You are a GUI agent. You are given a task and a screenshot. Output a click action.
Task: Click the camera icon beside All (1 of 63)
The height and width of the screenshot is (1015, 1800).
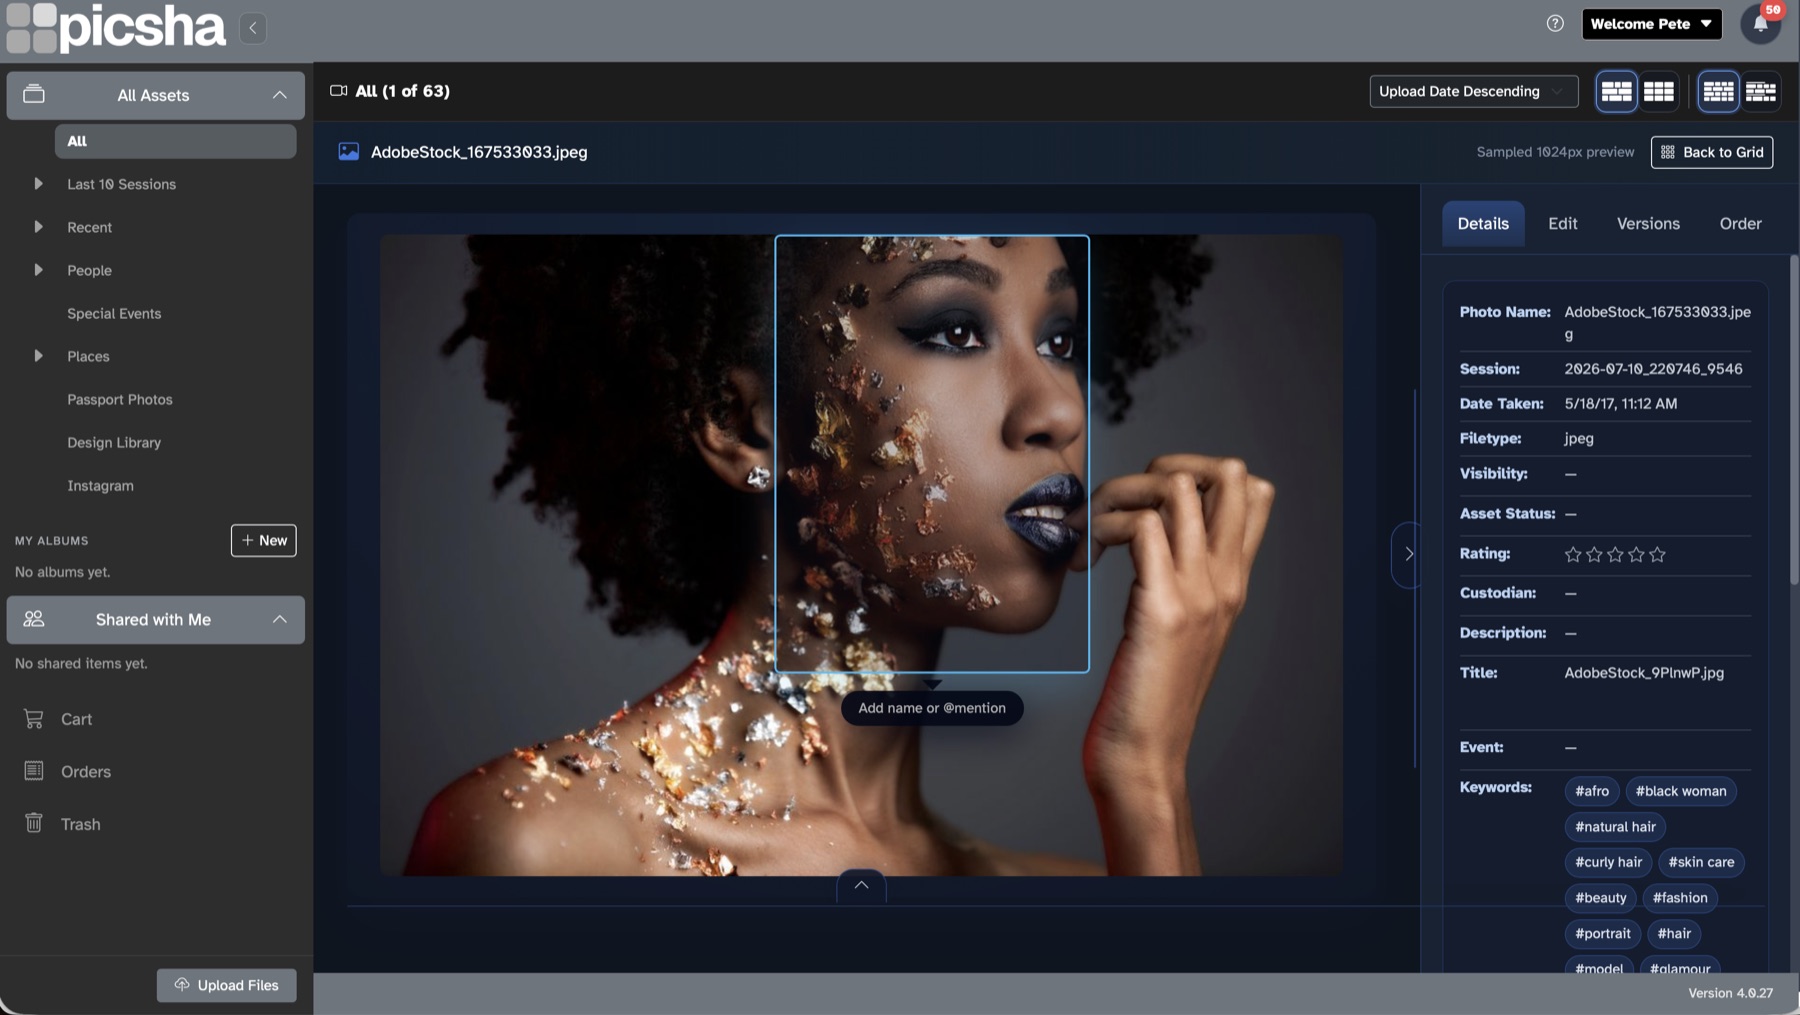click(x=339, y=91)
